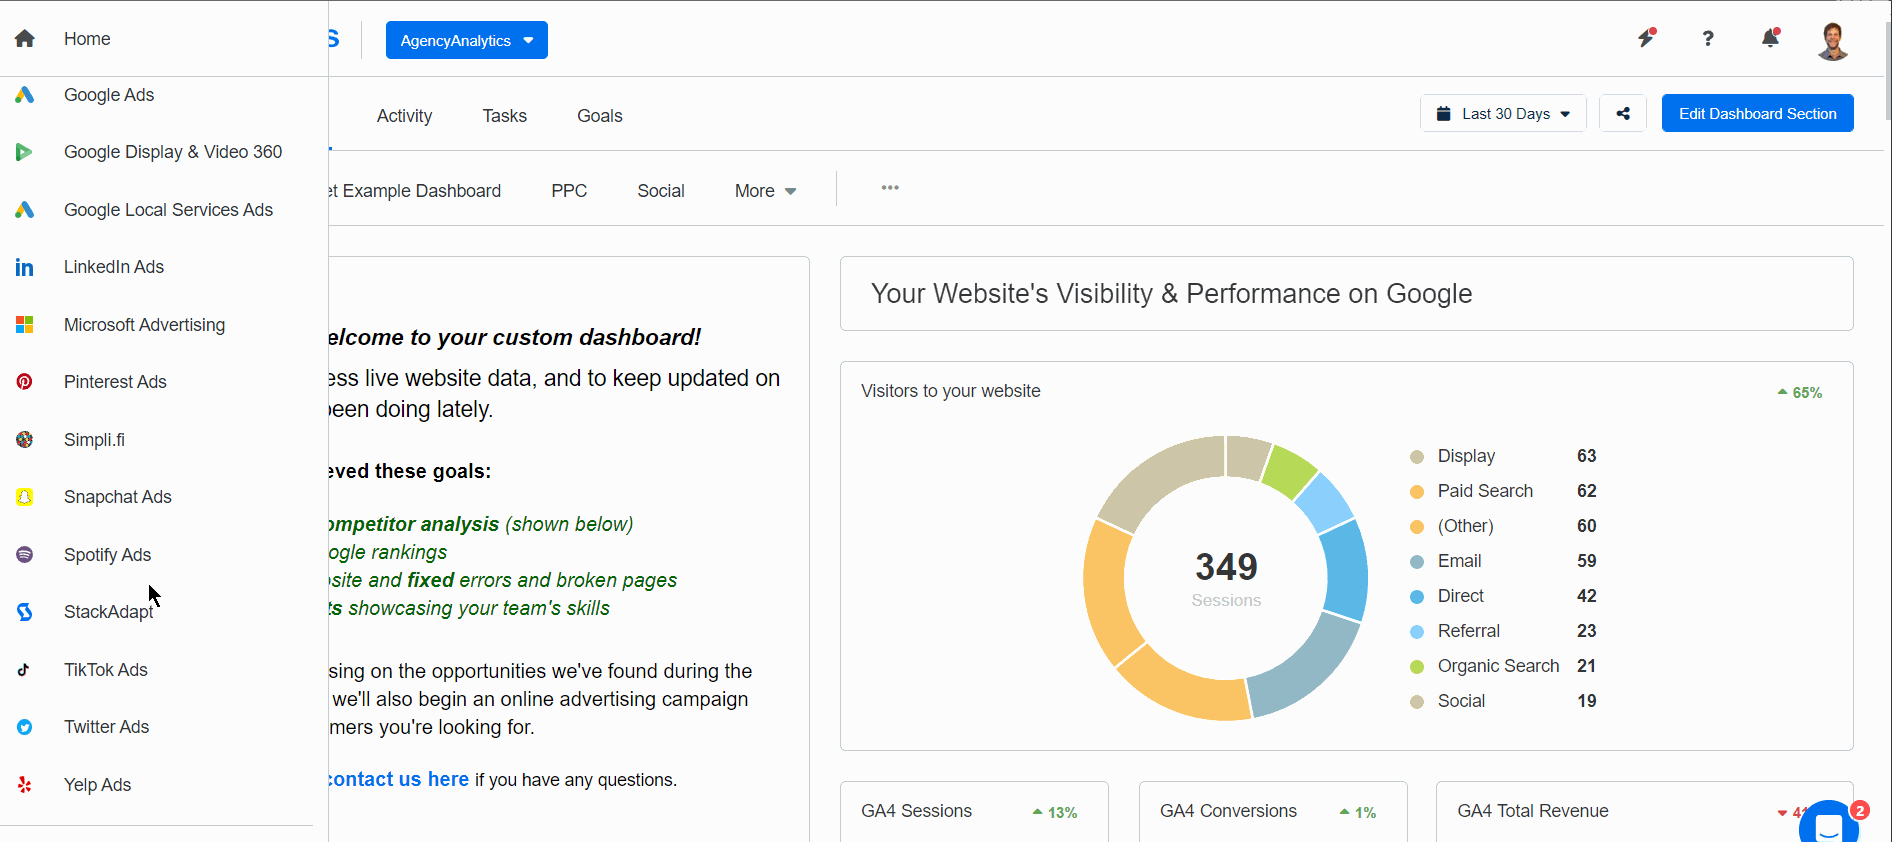Click the Organic Search legend color dot

coord(1416,667)
